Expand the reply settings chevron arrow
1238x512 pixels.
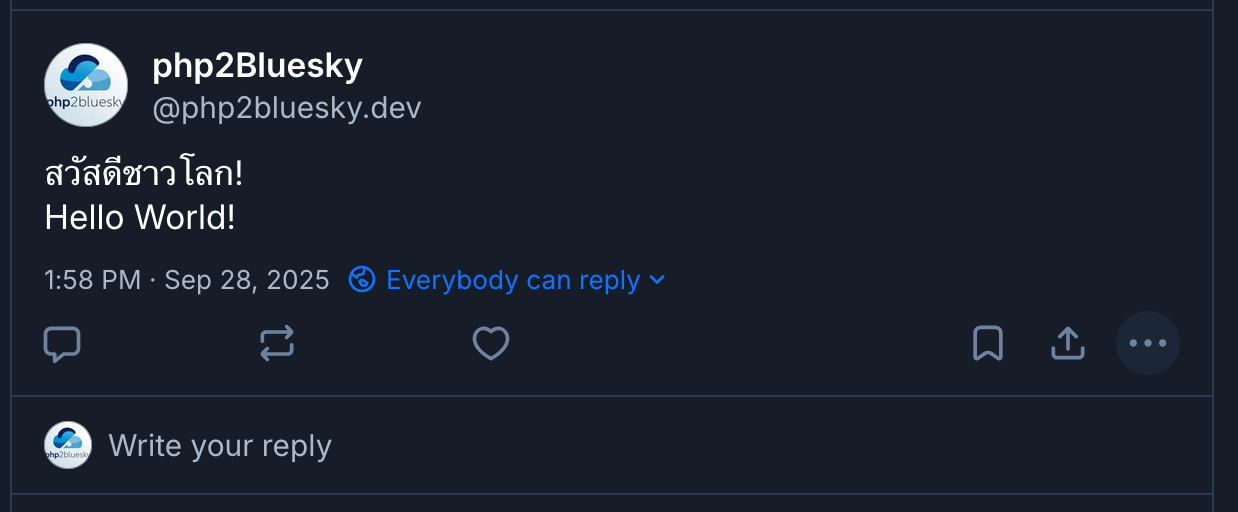[x=657, y=280]
